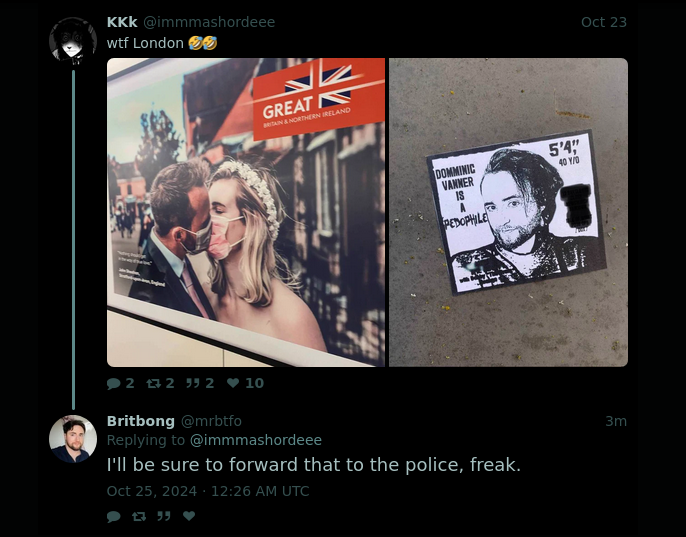Retweet Britbong's reply
The width and height of the screenshot is (686, 537).
pos(139,516)
